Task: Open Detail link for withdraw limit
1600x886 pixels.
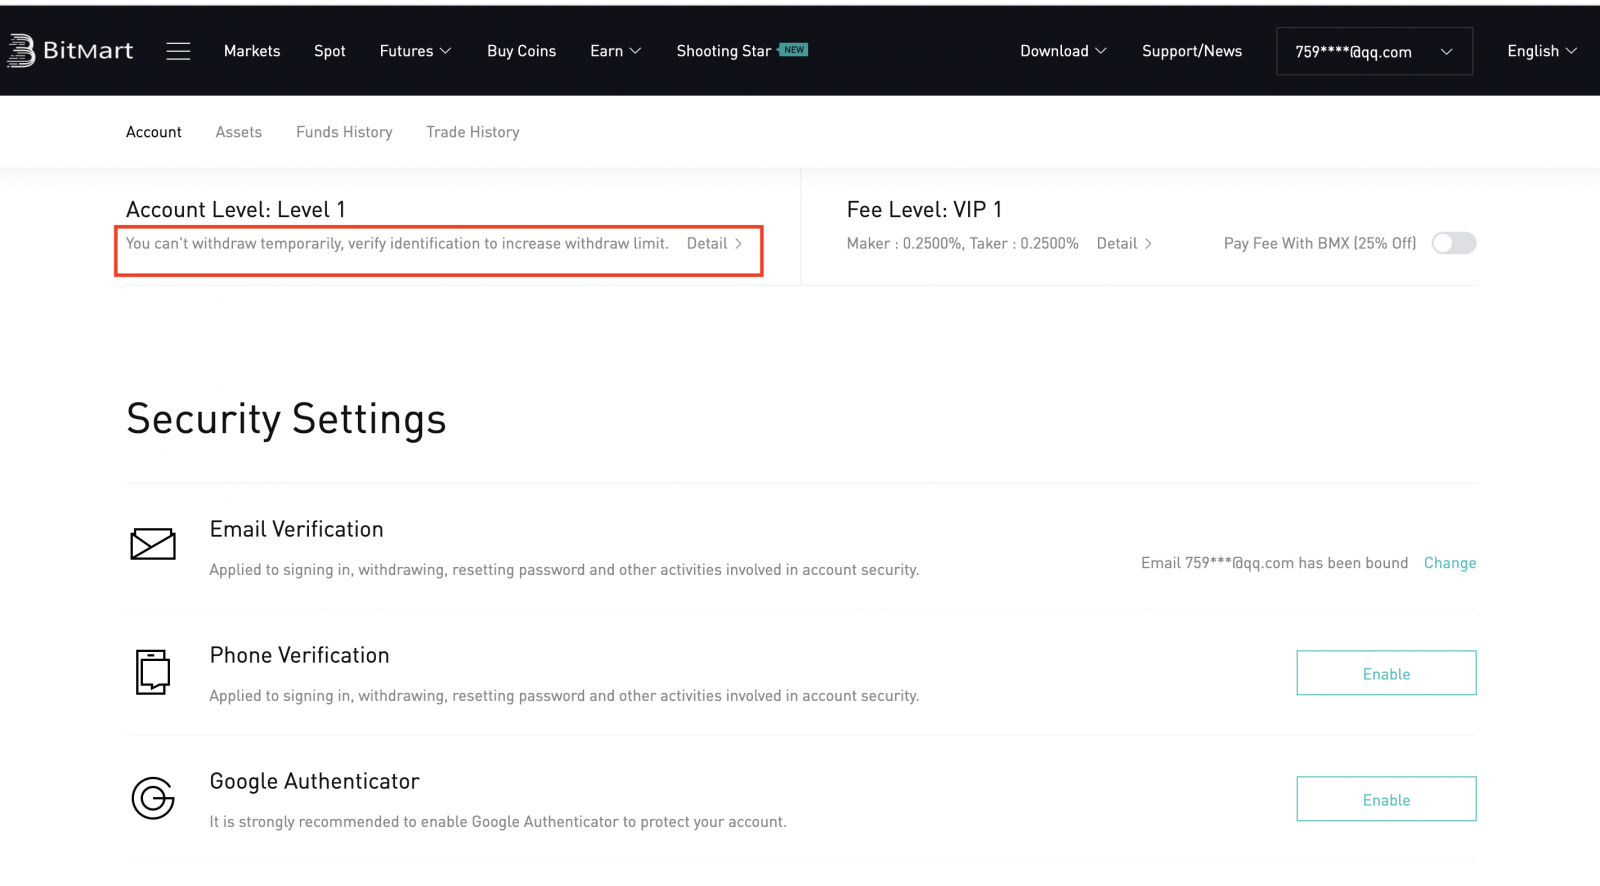Action: 714,243
